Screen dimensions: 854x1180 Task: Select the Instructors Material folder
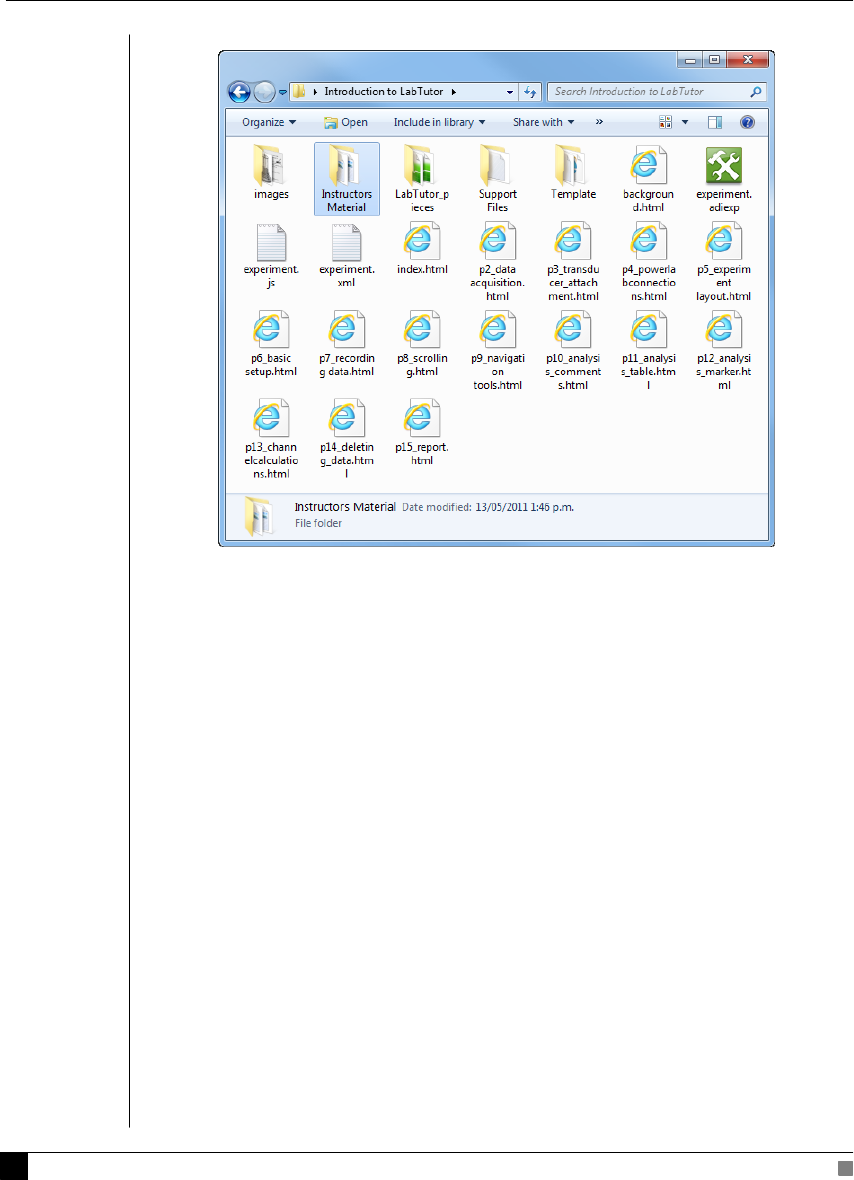pyautogui.click(x=346, y=179)
